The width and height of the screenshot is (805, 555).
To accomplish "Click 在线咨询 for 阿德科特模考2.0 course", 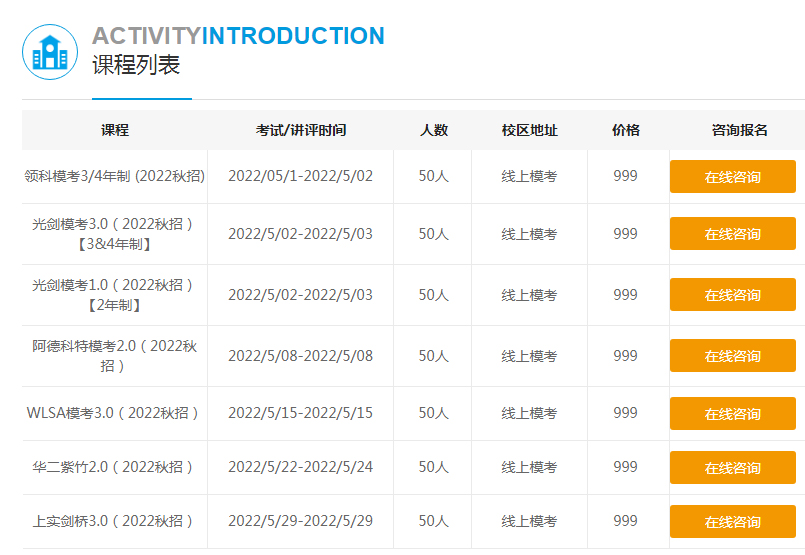I will (732, 356).
